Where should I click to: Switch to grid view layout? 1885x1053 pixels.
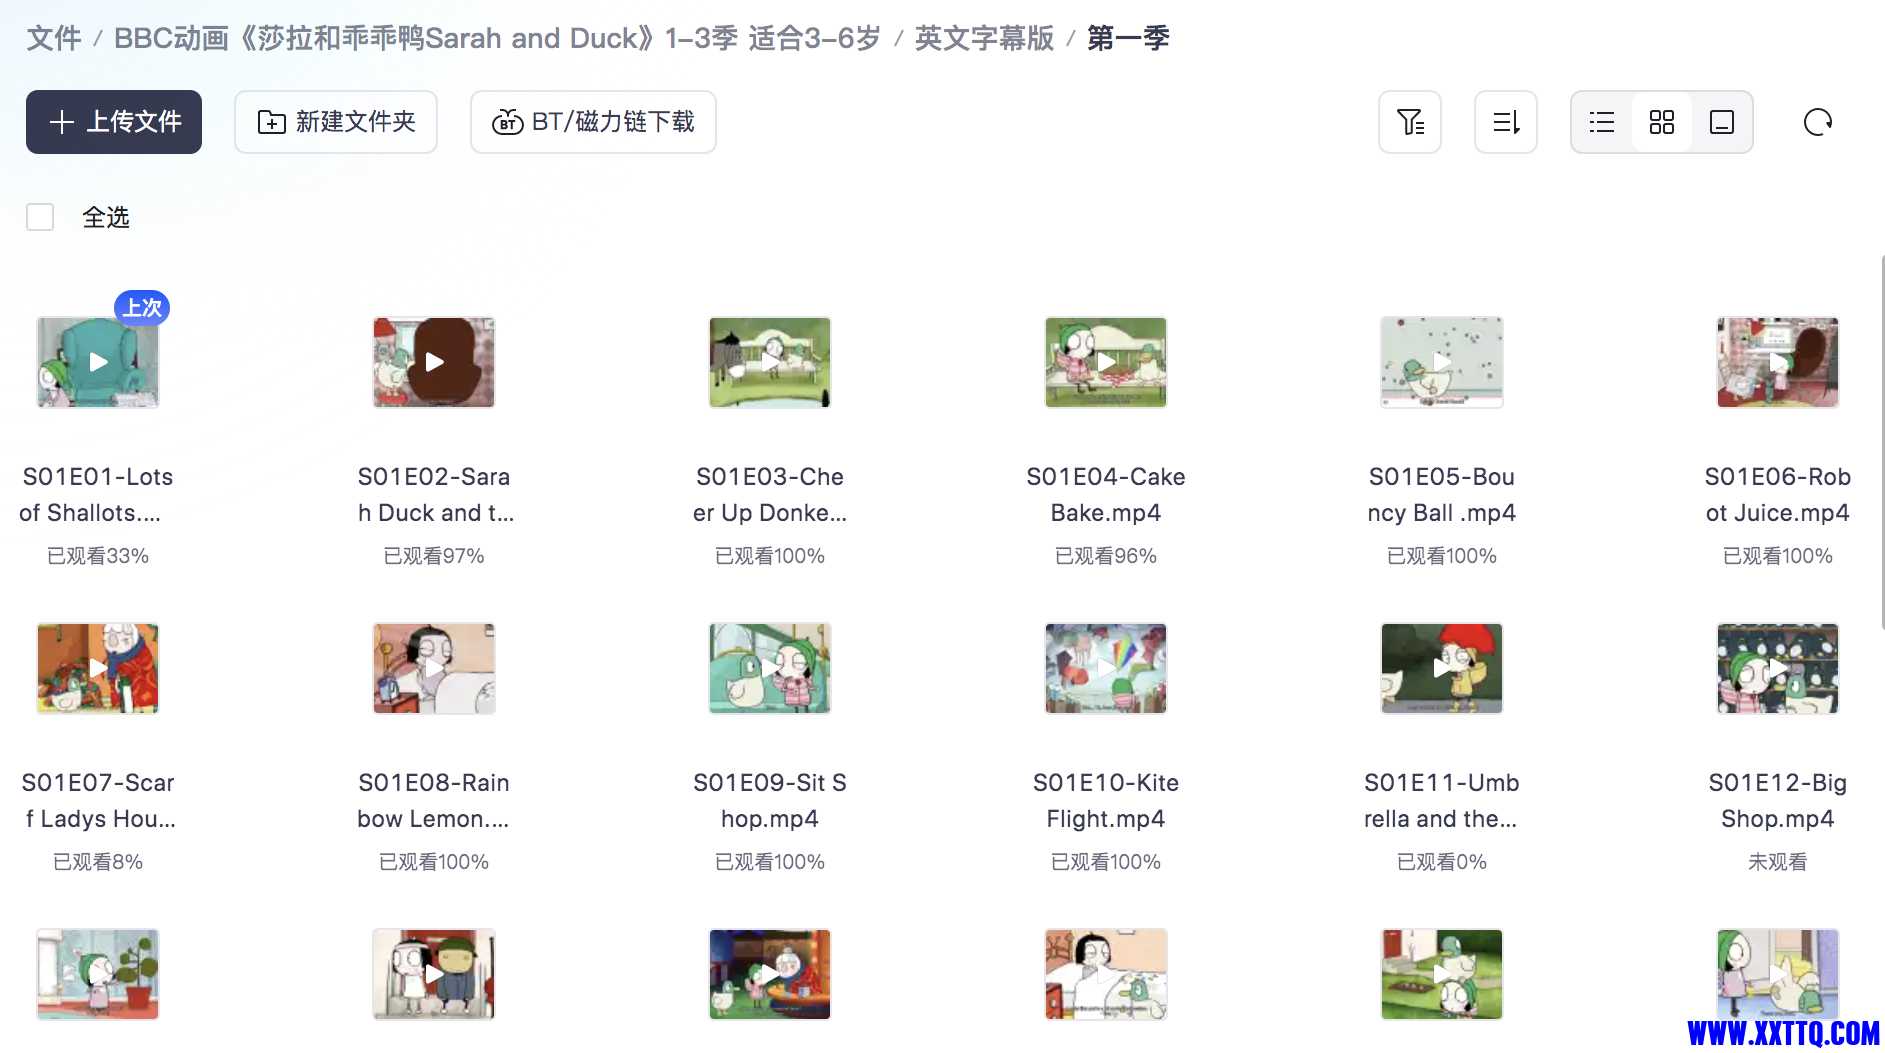click(1661, 122)
